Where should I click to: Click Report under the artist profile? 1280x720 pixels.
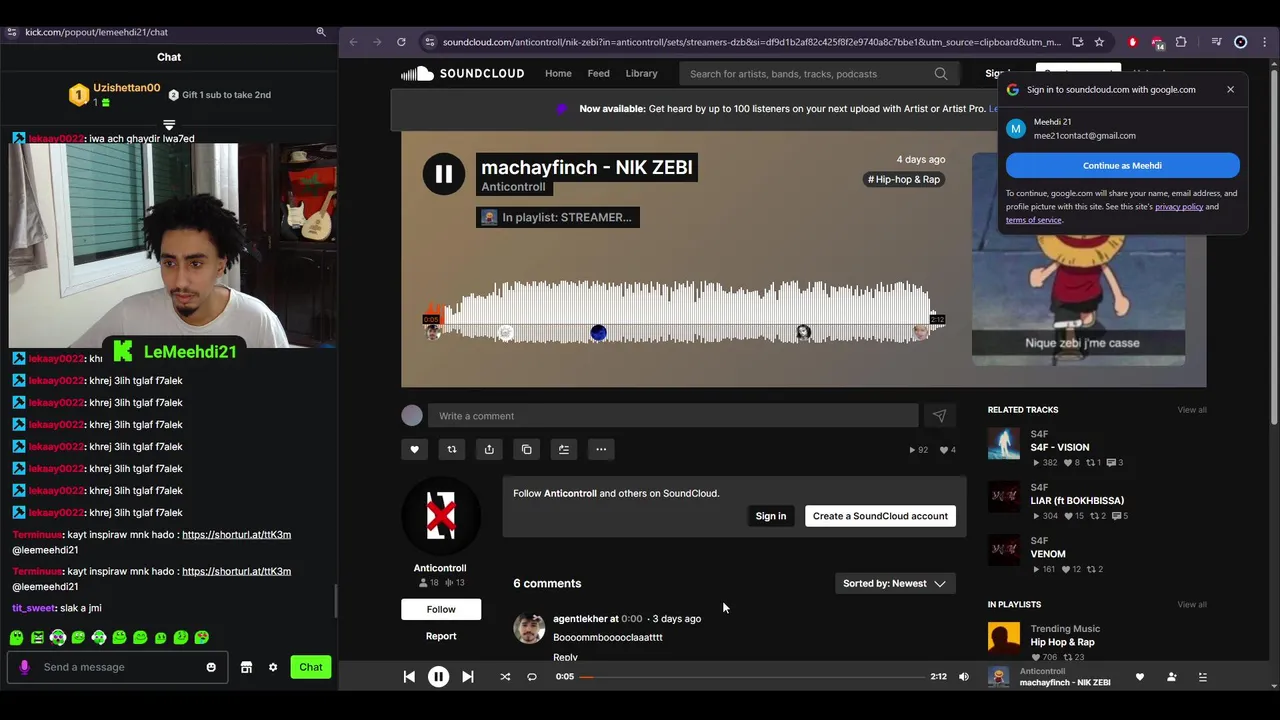[441, 636]
